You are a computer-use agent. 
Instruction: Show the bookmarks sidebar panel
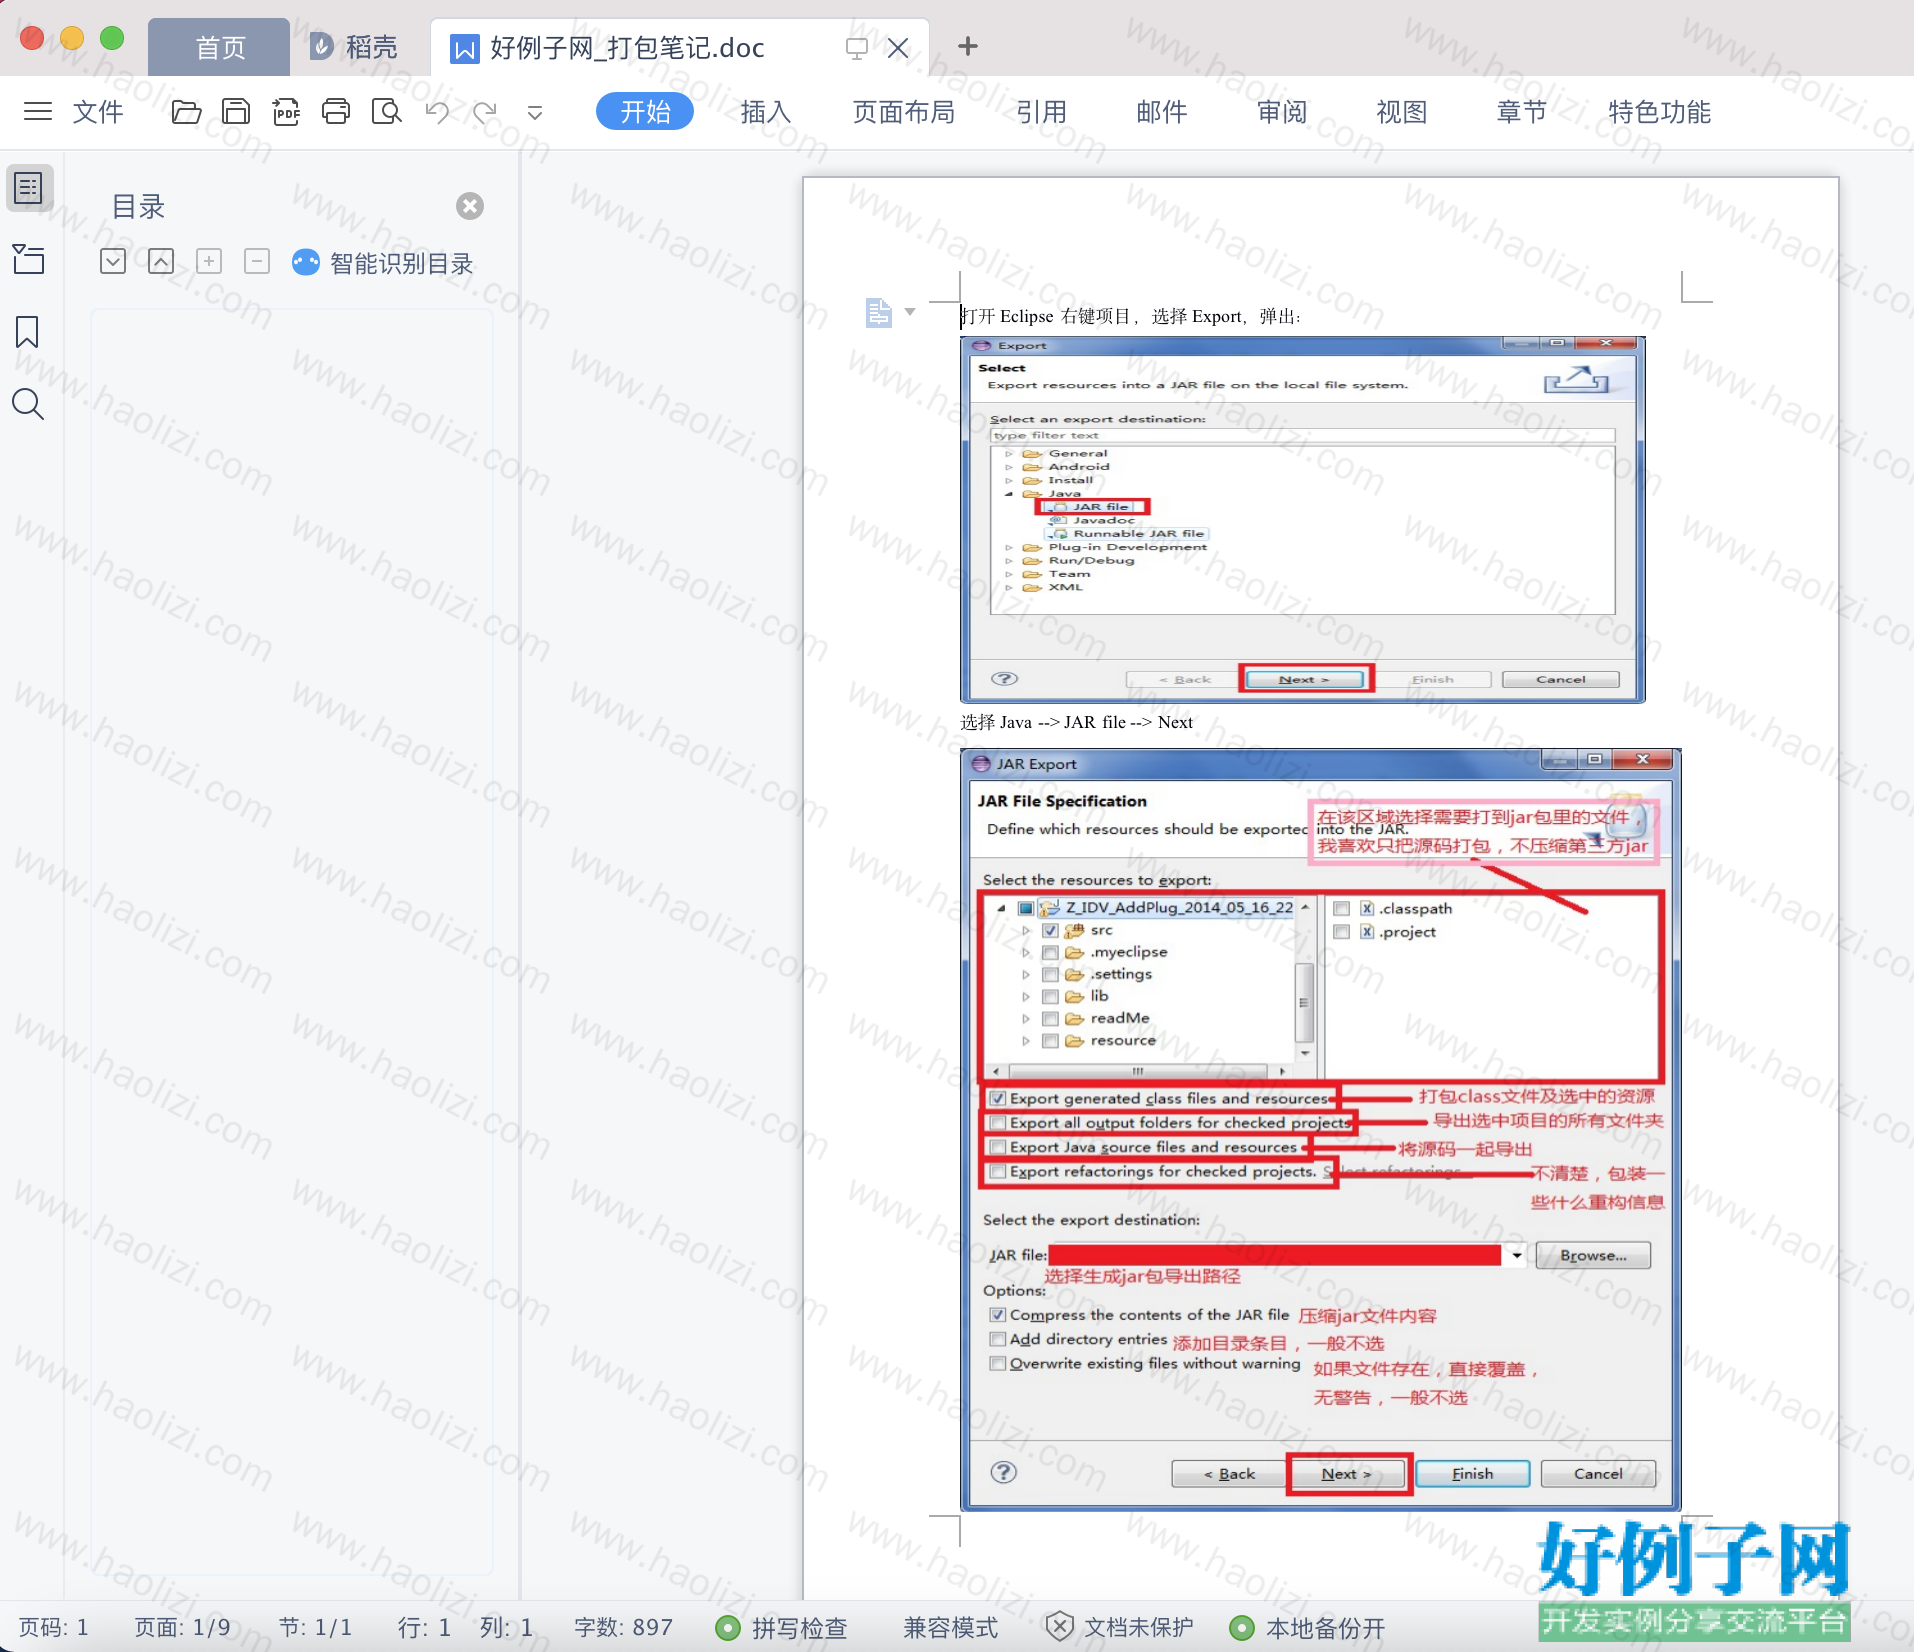click(x=27, y=332)
